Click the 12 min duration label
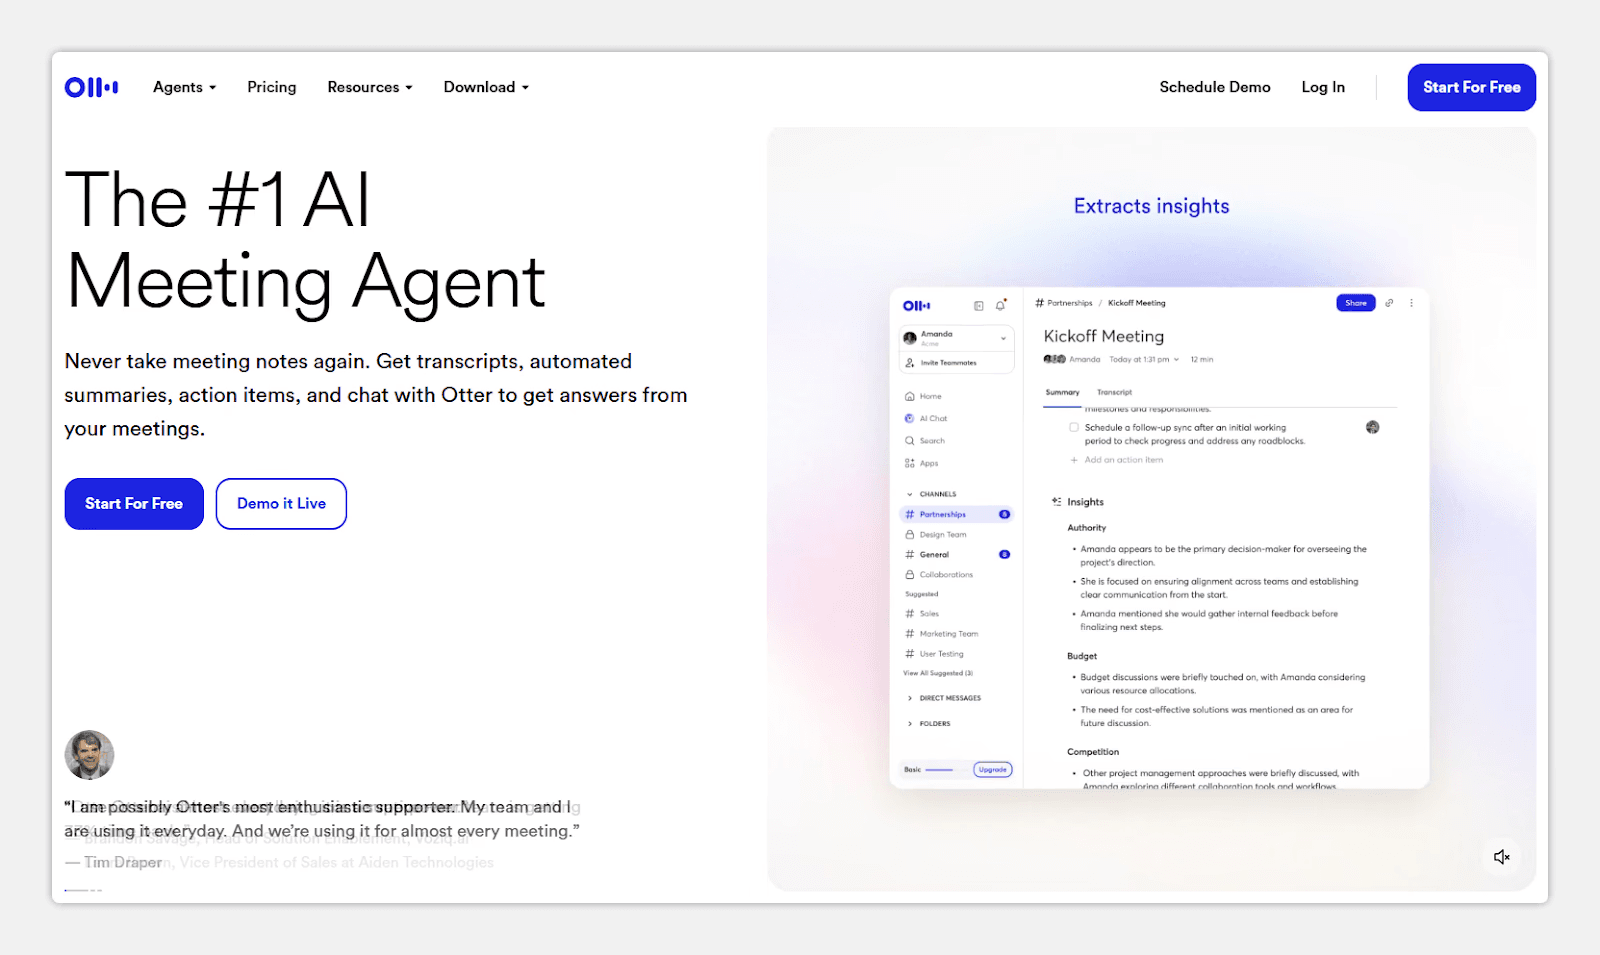This screenshot has width=1600, height=955. coord(1202,359)
